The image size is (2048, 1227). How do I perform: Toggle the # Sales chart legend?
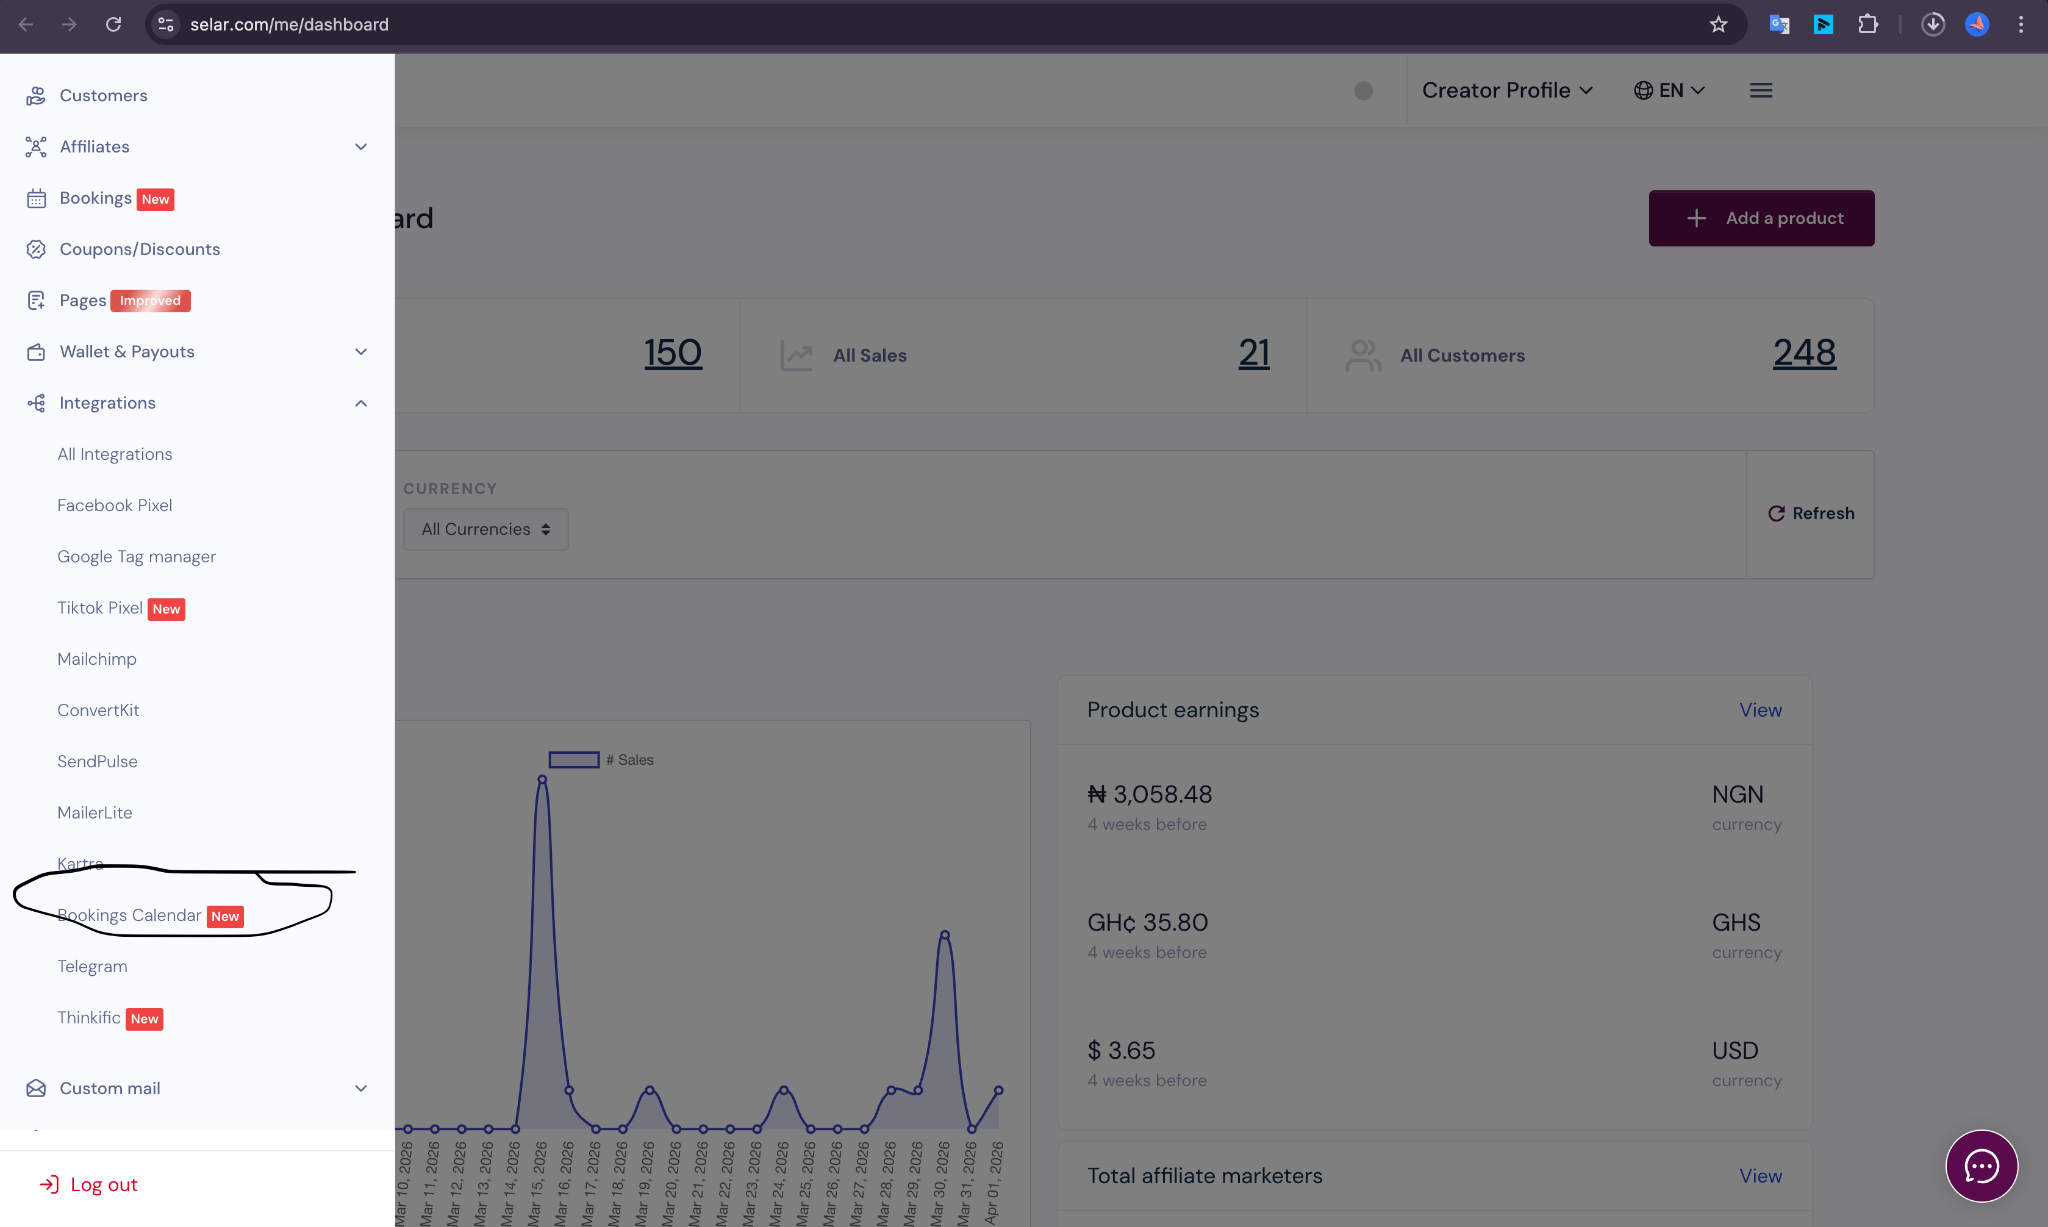click(574, 760)
